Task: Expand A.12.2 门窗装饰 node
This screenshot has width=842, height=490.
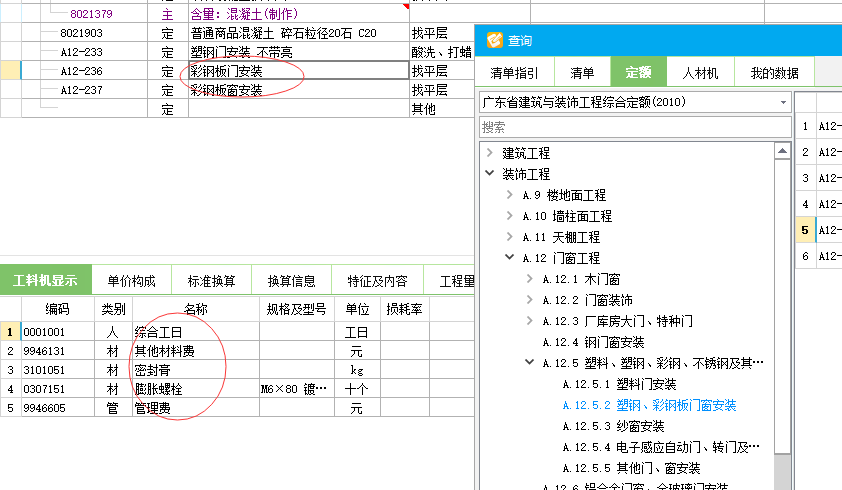Action: point(529,299)
